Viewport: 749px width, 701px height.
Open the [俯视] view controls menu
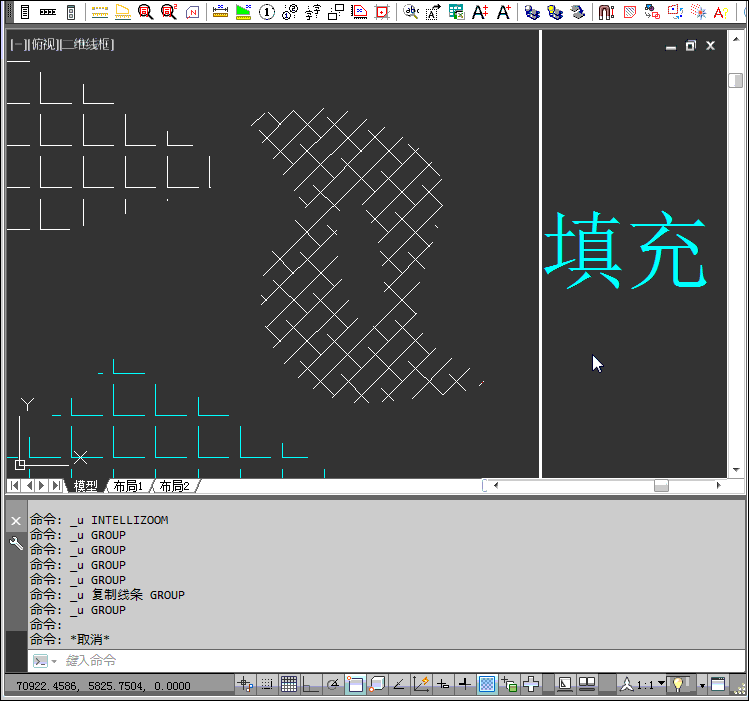point(42,45)
